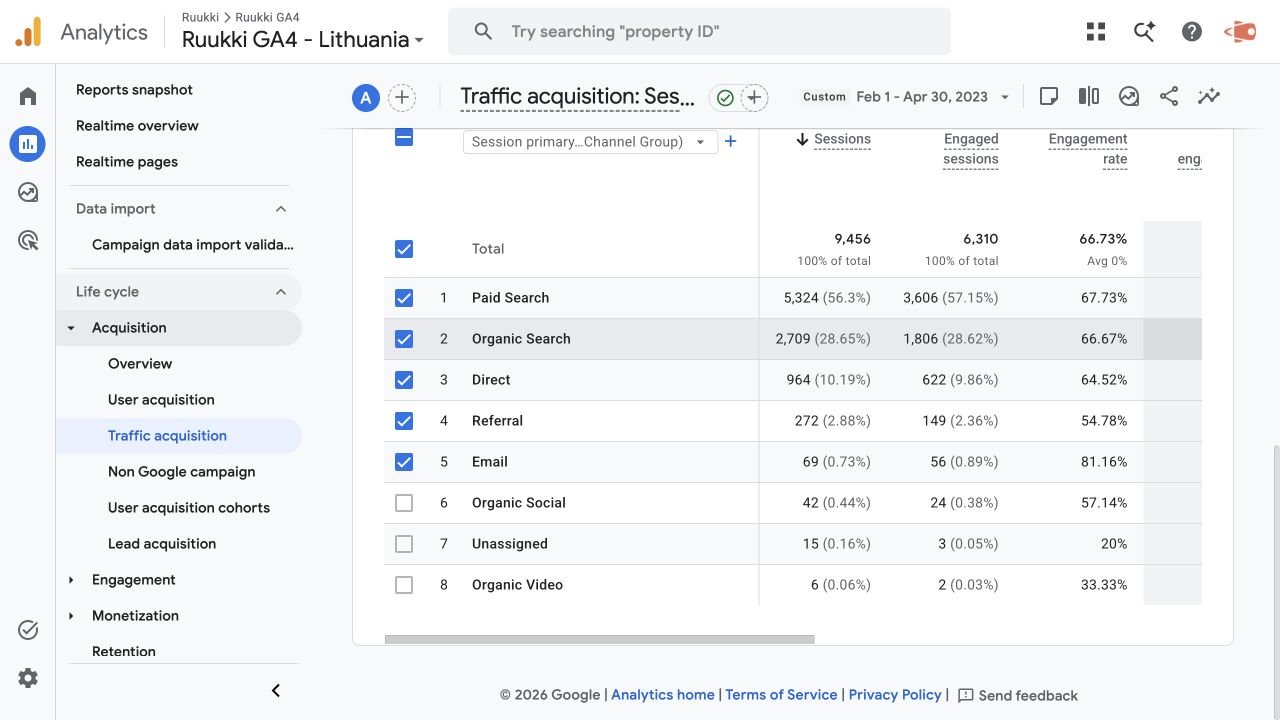Open the Session primary Channel Group dropdown
1280x720 pixels.
coord(590,142)
